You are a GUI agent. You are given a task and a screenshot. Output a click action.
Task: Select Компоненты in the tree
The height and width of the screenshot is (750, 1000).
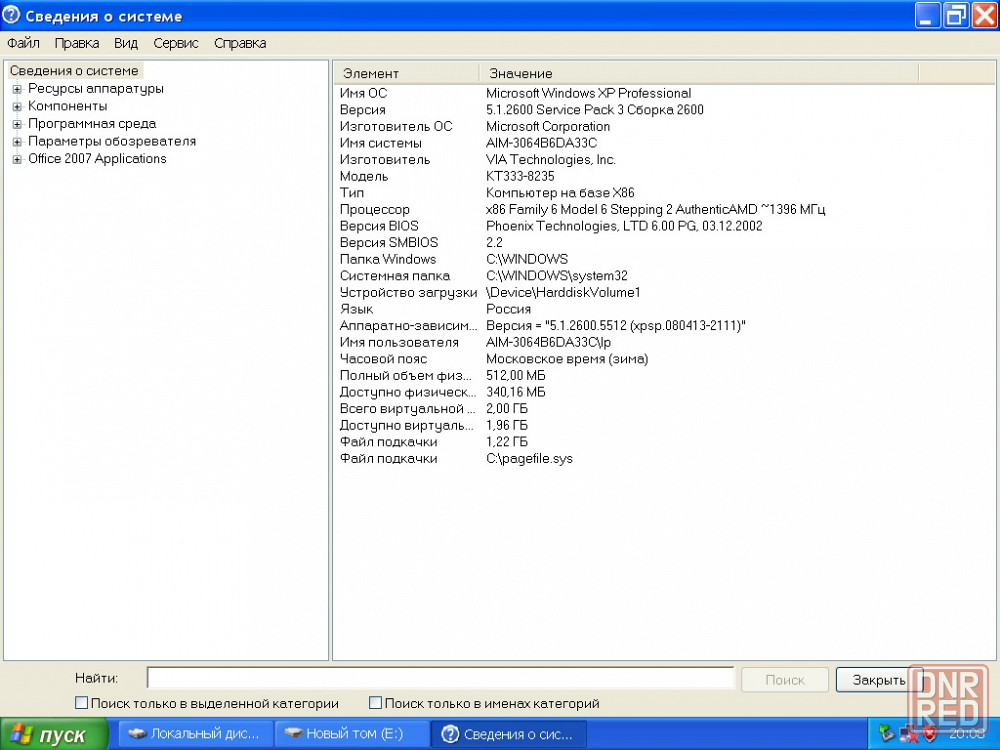coord(68,106)
